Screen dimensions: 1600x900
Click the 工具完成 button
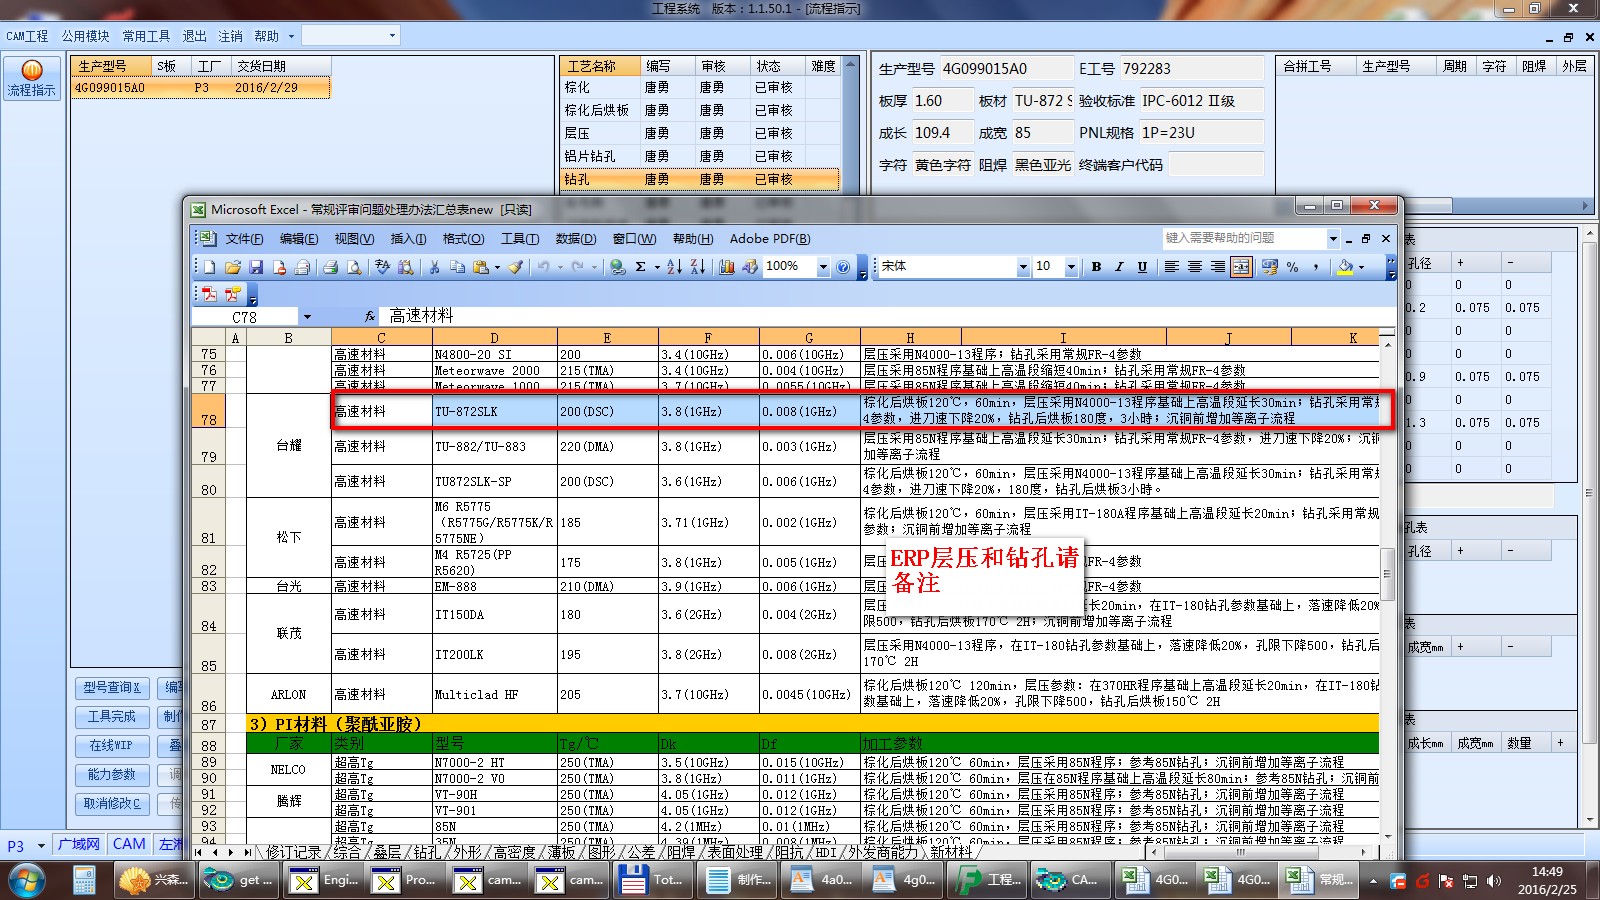coord(112,717)
